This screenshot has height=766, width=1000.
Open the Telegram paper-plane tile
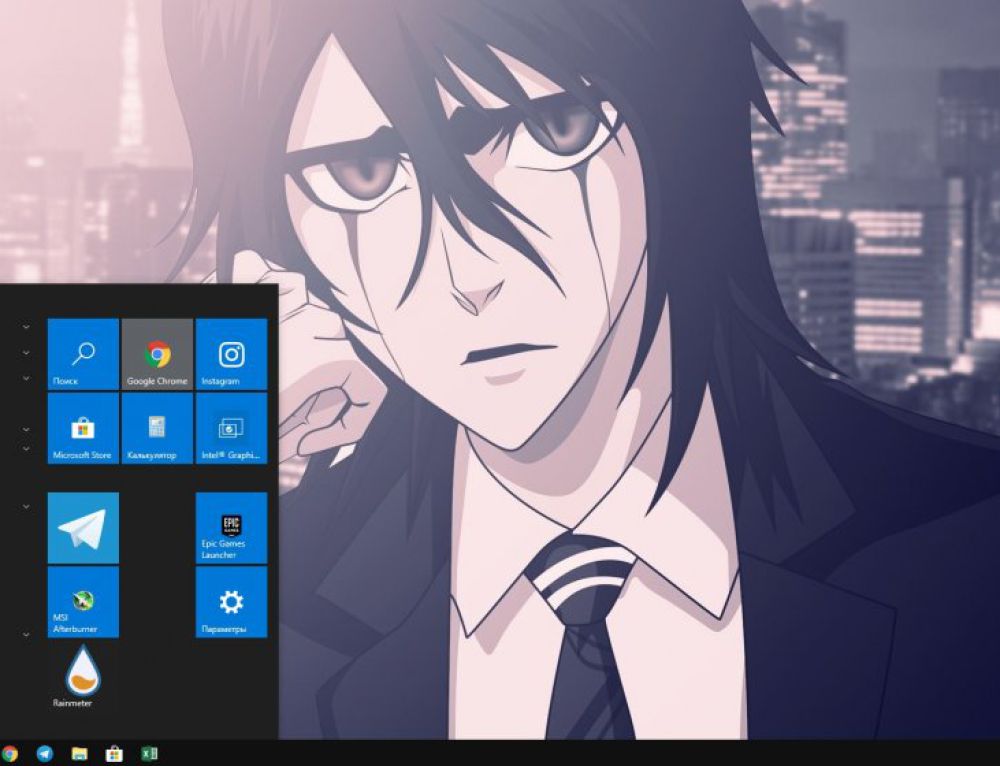(x=83, y=528)
